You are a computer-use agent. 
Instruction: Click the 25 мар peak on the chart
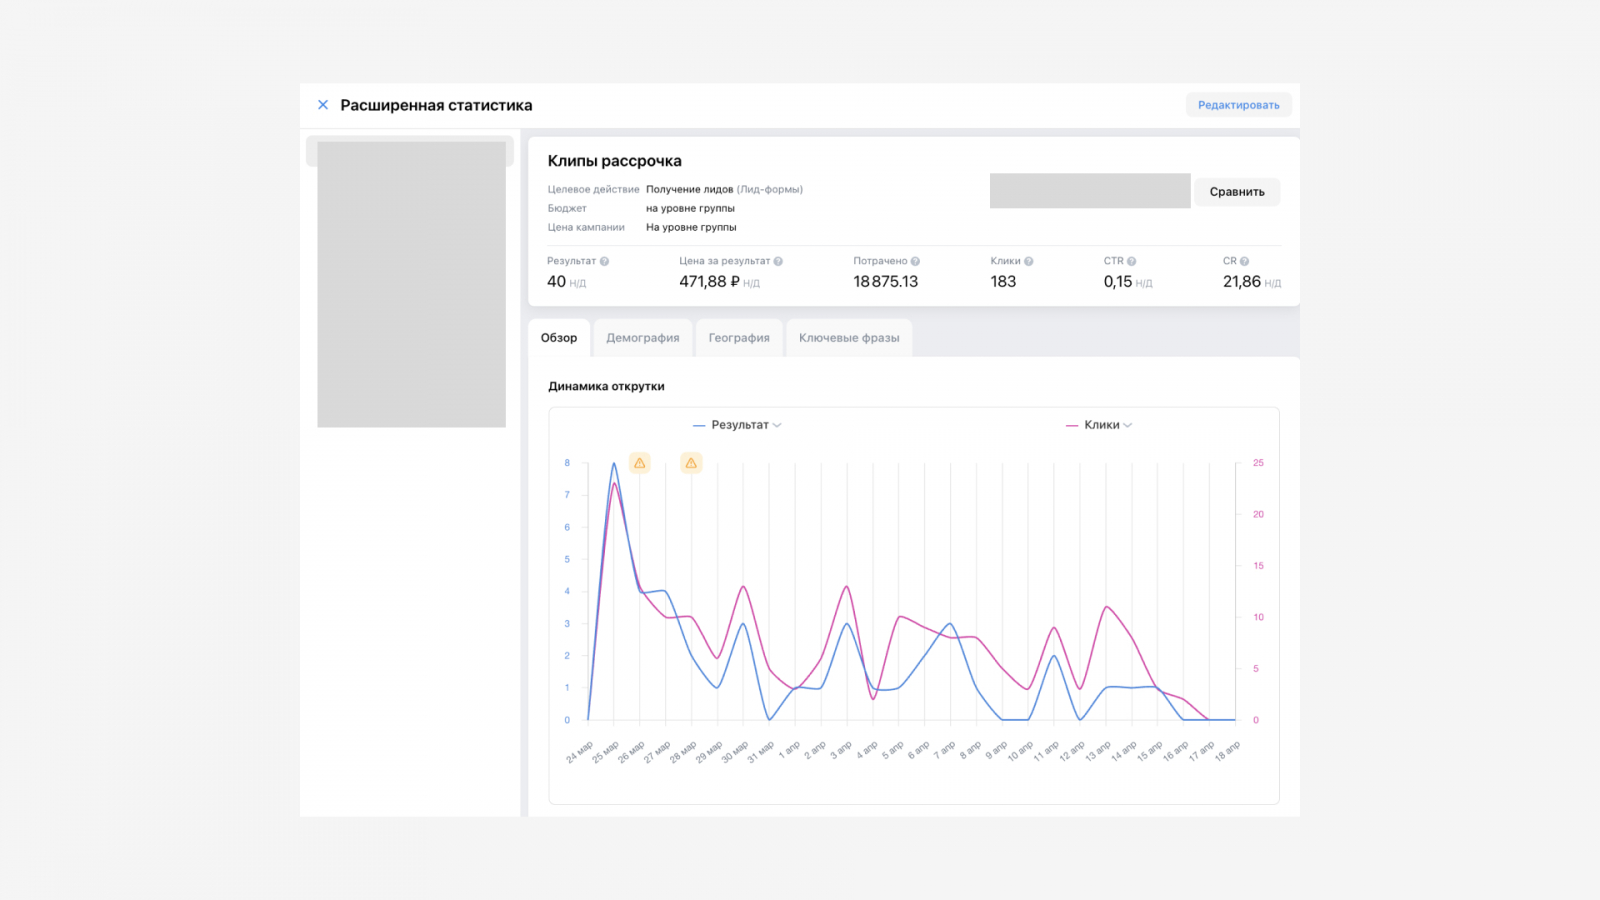point(614,465)
